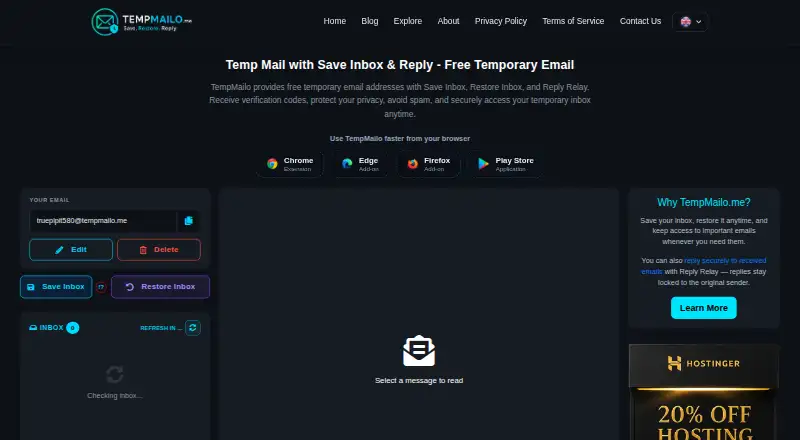The width and height of the screenshot is (800, 440).
Task: Click the TempMailo logo
Action: pyautogui.click(x=141, y=21)
